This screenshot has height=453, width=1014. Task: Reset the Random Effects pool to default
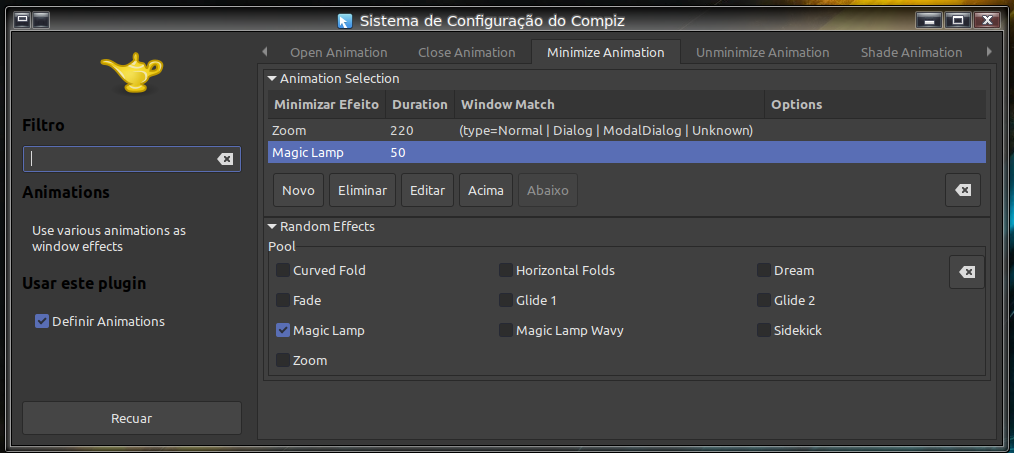click(x=967, y=272)
